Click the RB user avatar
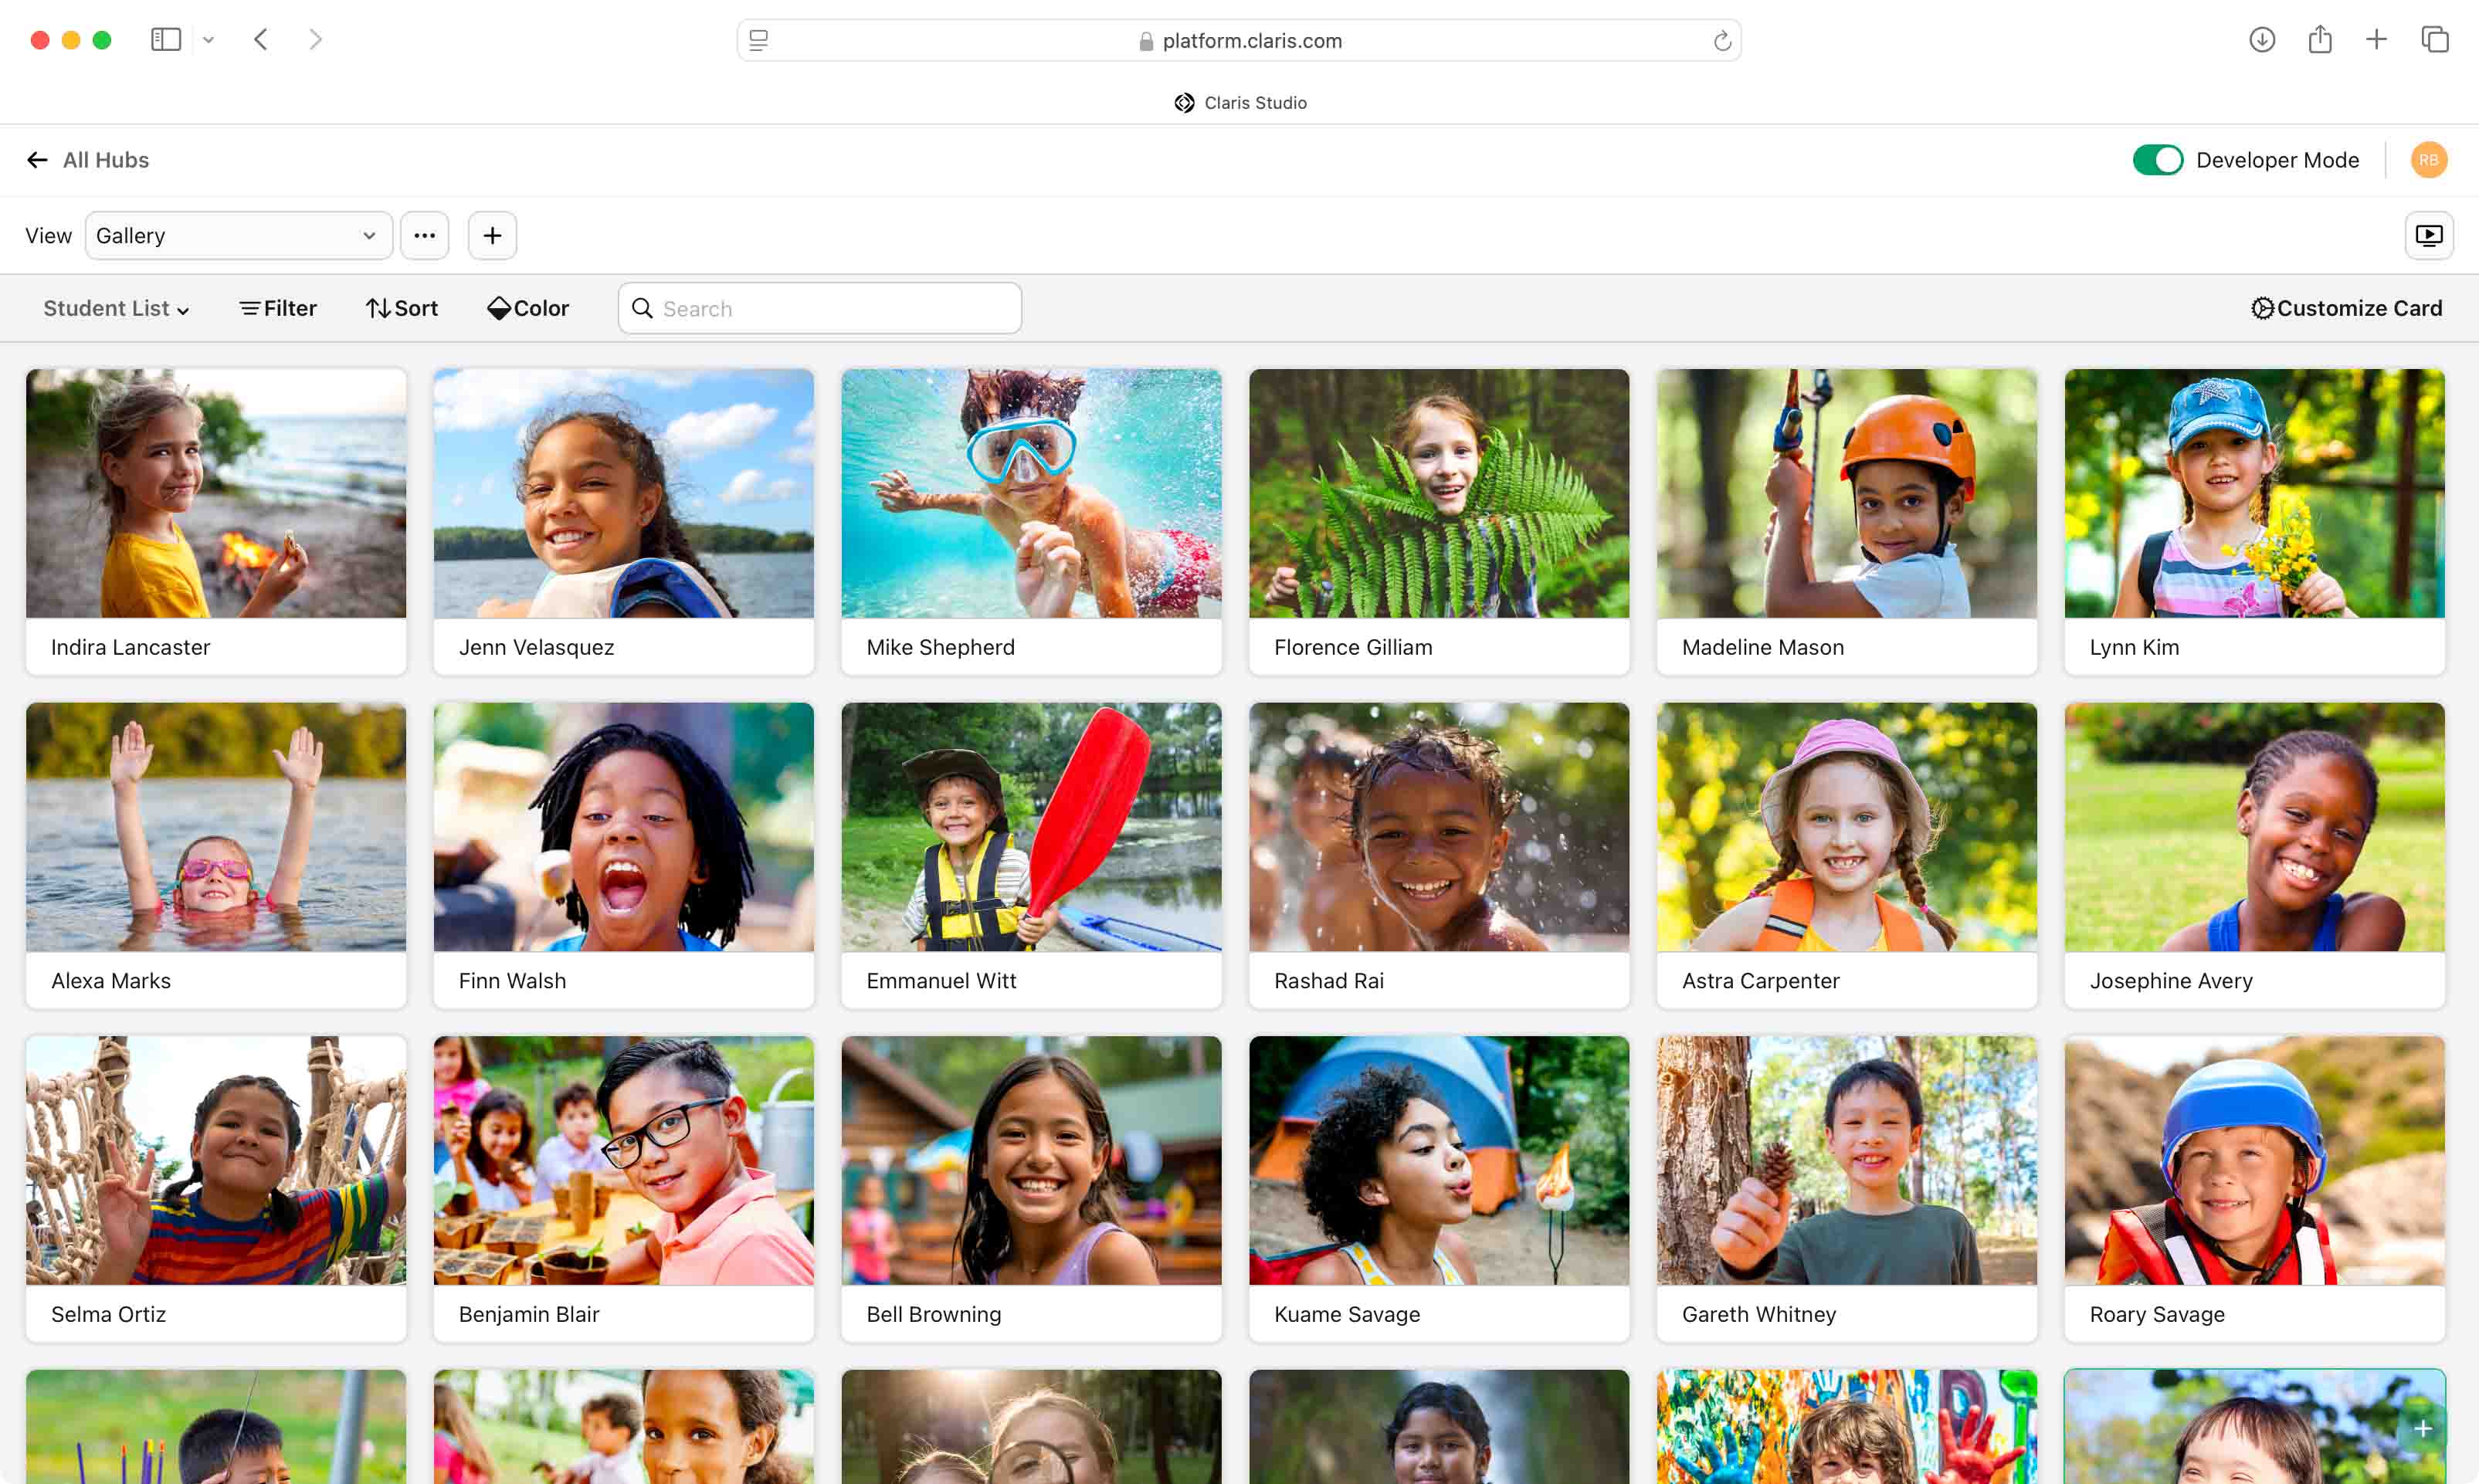This screenshot has height=1484, width=2479. click(x=2428, y=160)
